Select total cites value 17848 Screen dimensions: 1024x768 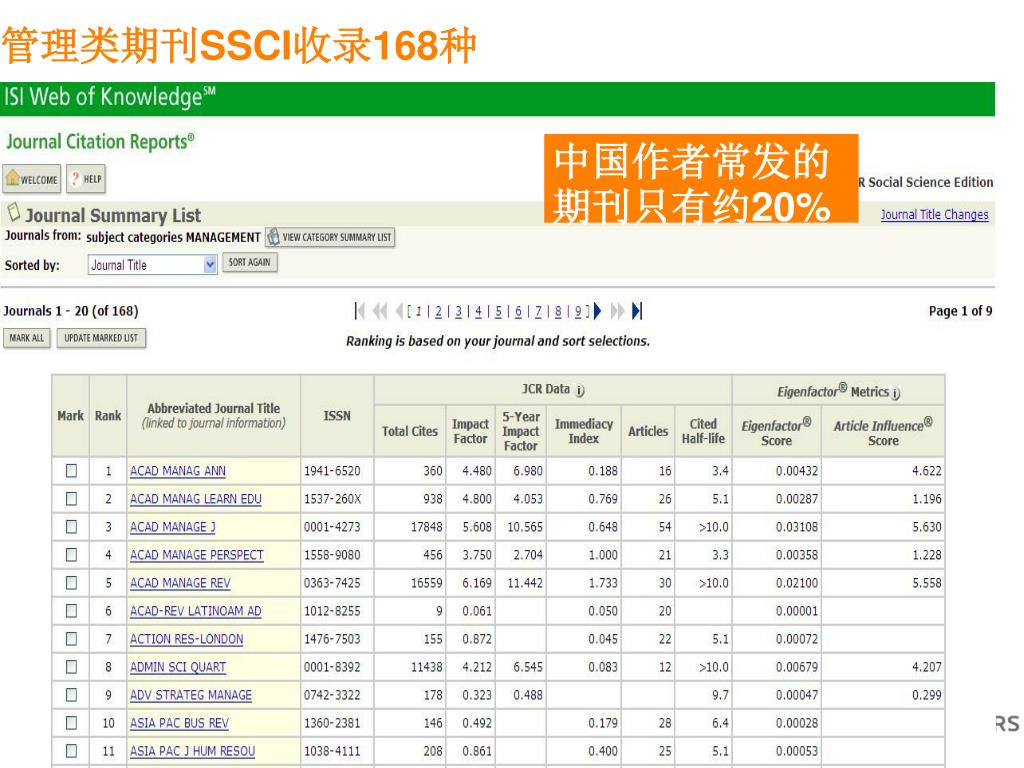point(426,527)
